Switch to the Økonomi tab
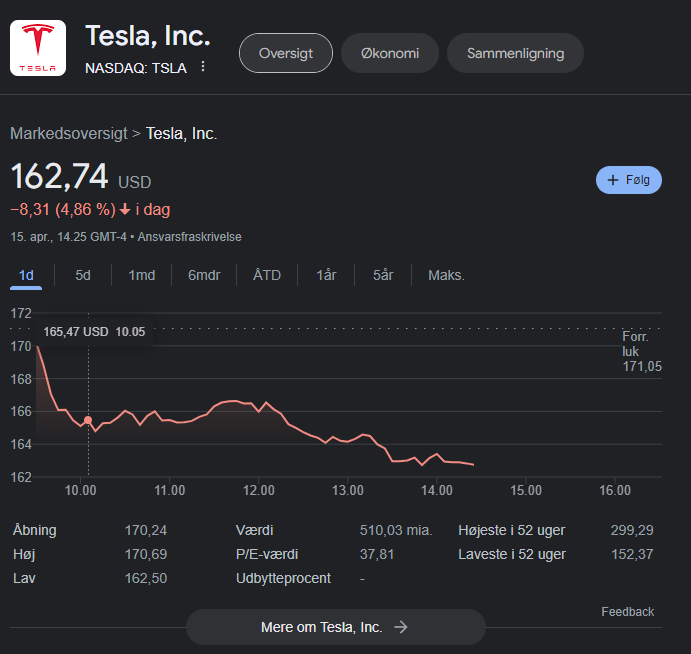Screen dimensions: 691x654 click(390, 53)
